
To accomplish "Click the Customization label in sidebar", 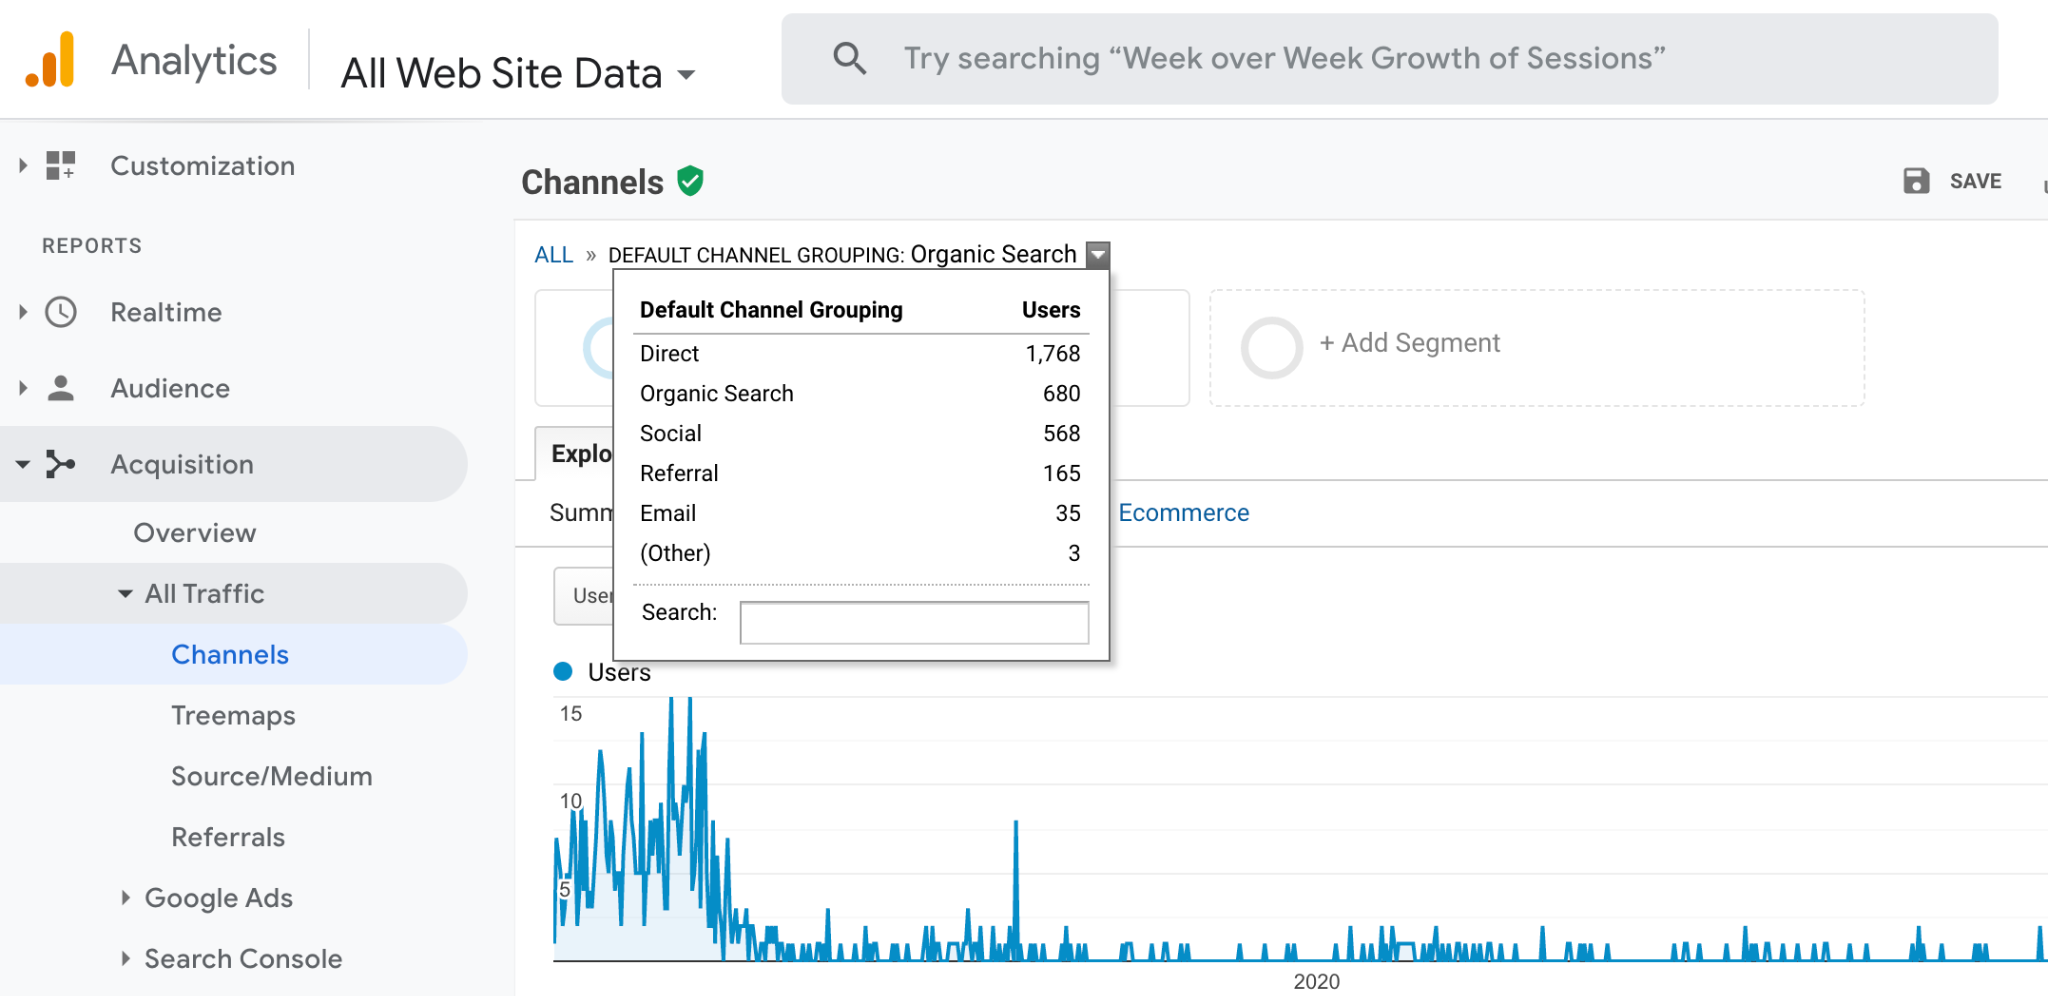I will tap(203, 165).
